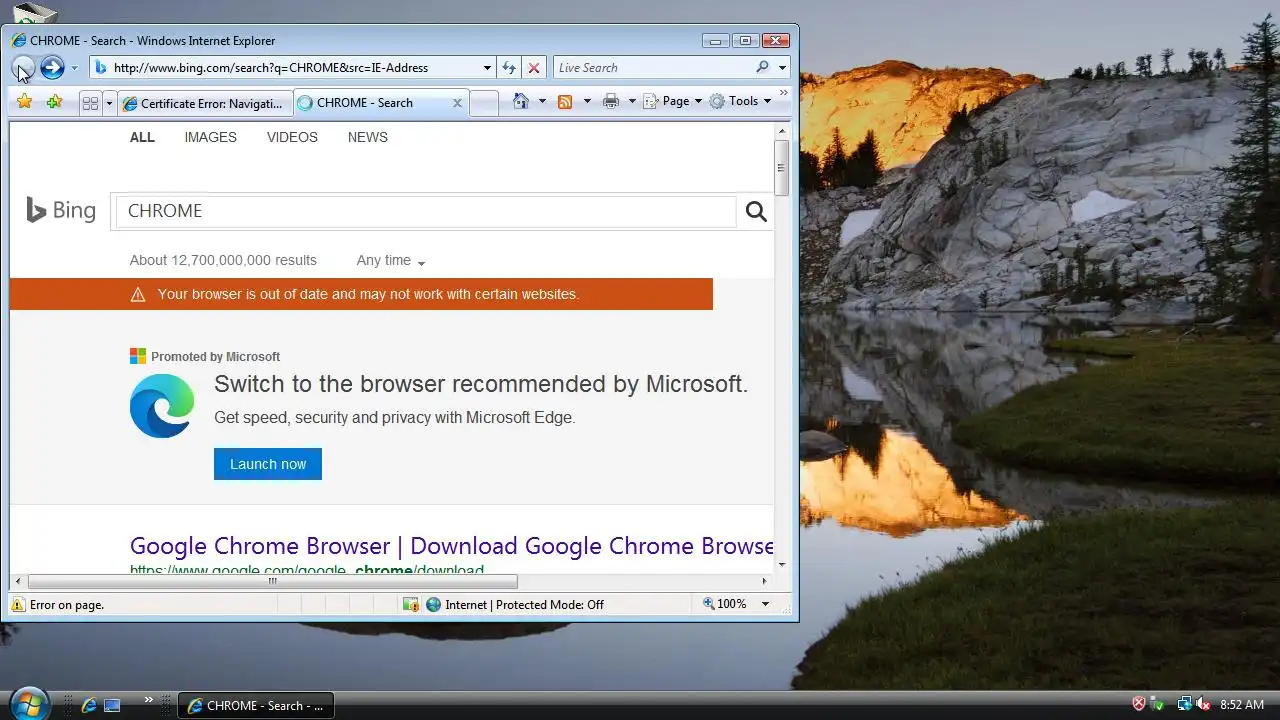Viewport: 1280px width, 720px height.
Task: Go to the Home page icon
Action: coord(521,101)
